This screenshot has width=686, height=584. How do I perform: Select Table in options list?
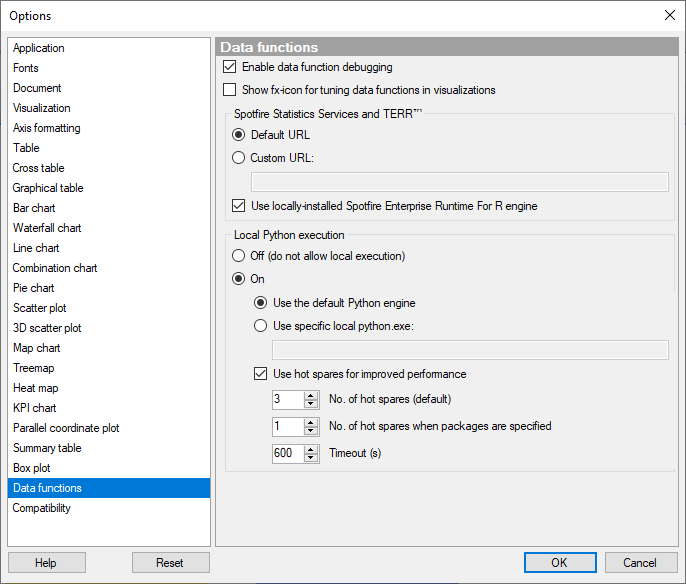point(109,148)
